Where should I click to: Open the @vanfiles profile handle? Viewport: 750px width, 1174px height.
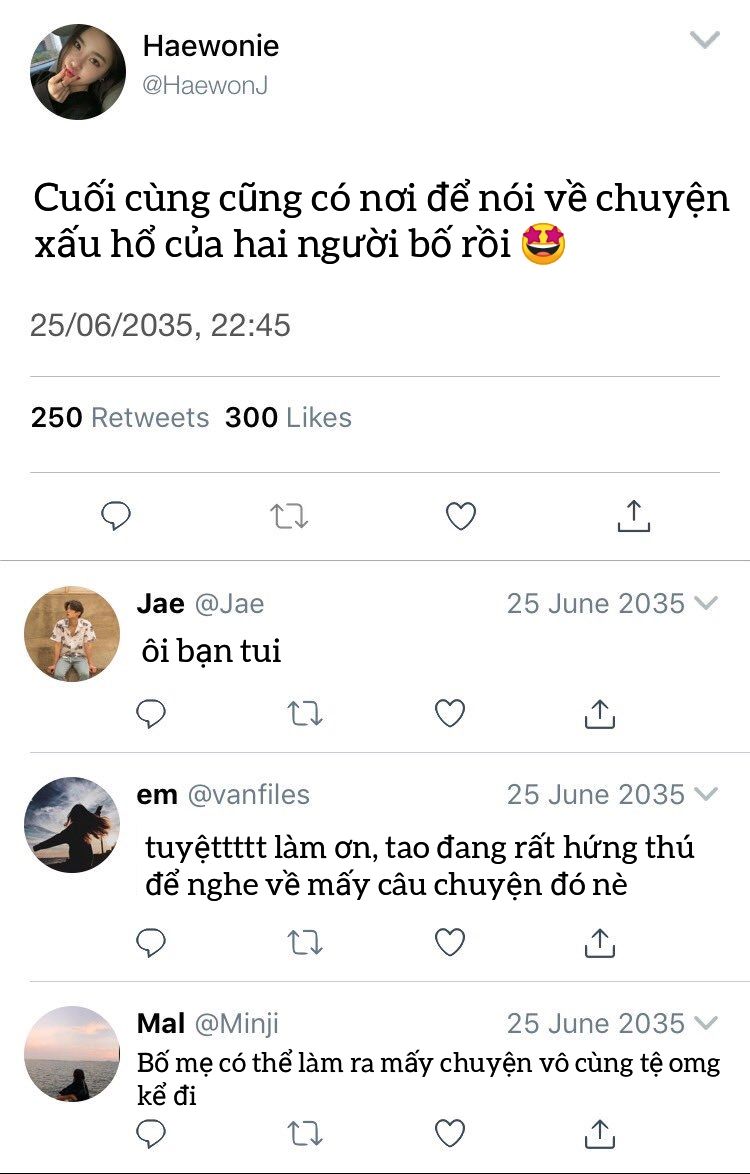coord(248,794)
